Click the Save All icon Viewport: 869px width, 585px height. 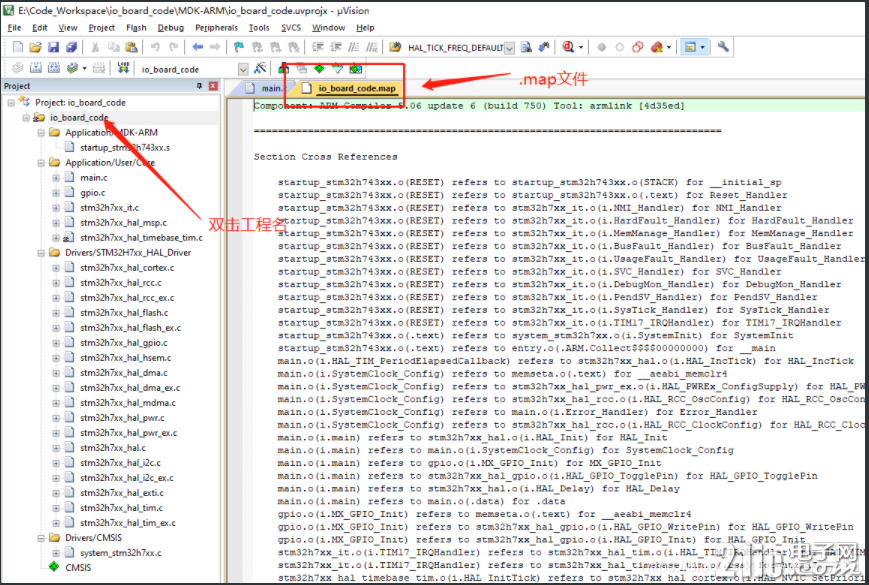pos(71,48)
